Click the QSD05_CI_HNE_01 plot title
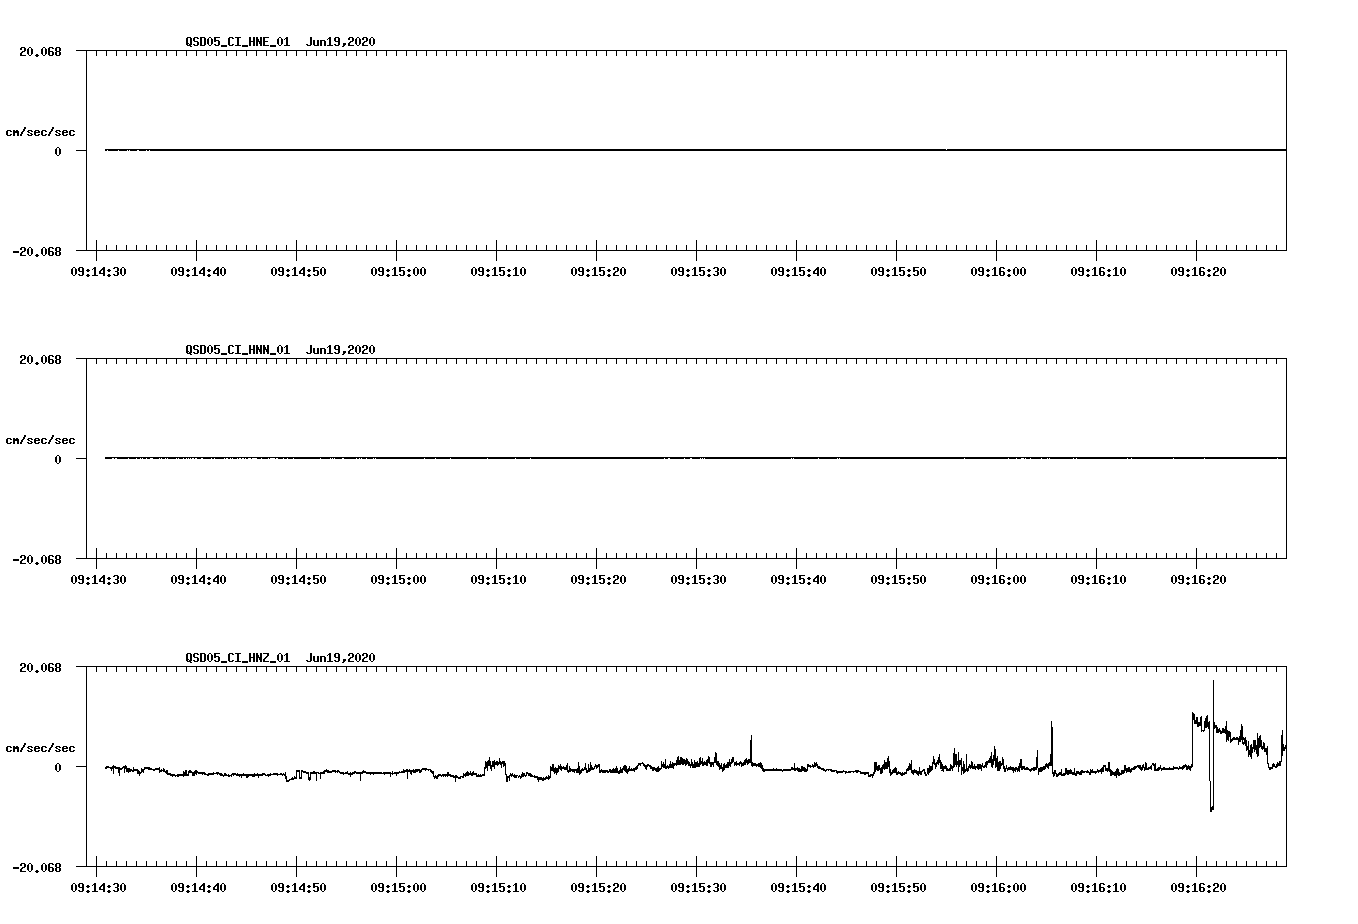The image size is (1358, 924). 280,42
